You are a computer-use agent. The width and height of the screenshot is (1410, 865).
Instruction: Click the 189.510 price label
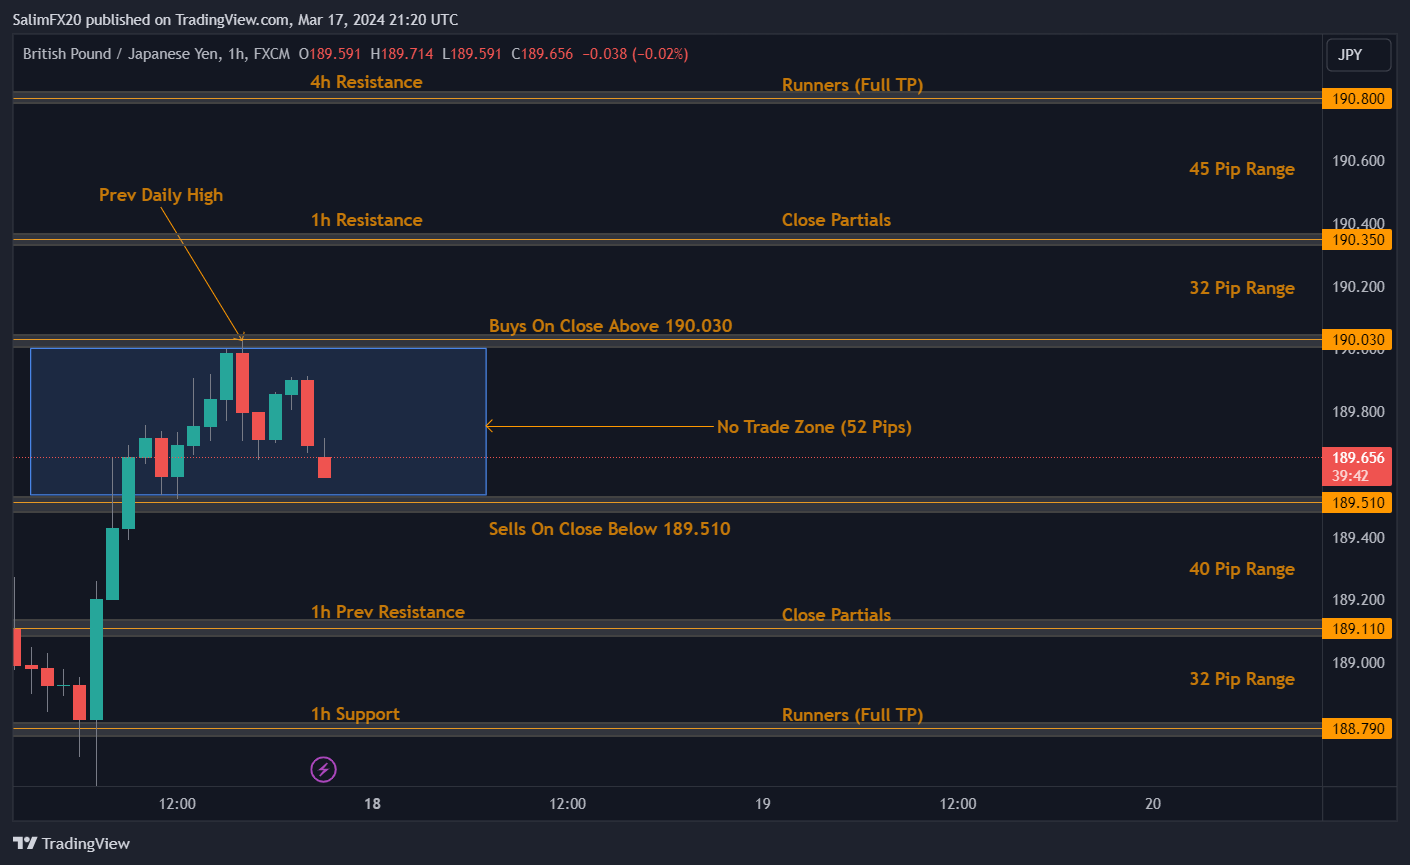pos(1357,503)
